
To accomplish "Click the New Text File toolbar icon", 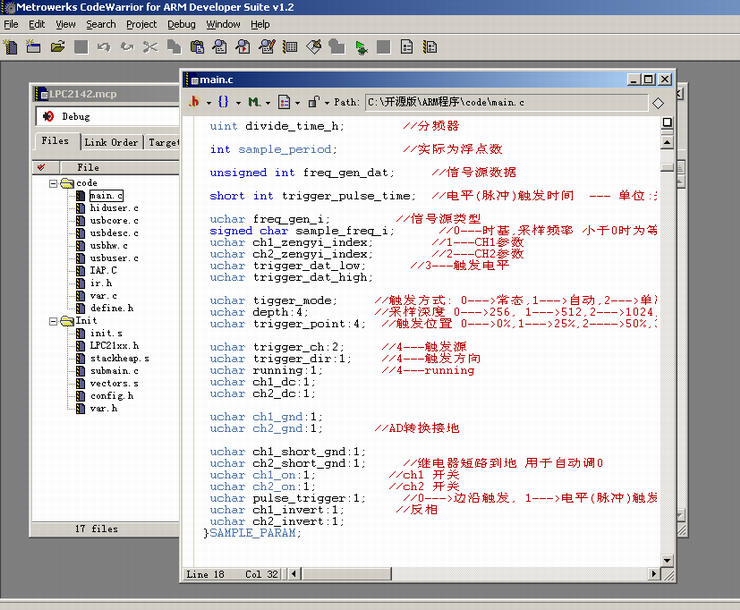I will coord(11,46).
